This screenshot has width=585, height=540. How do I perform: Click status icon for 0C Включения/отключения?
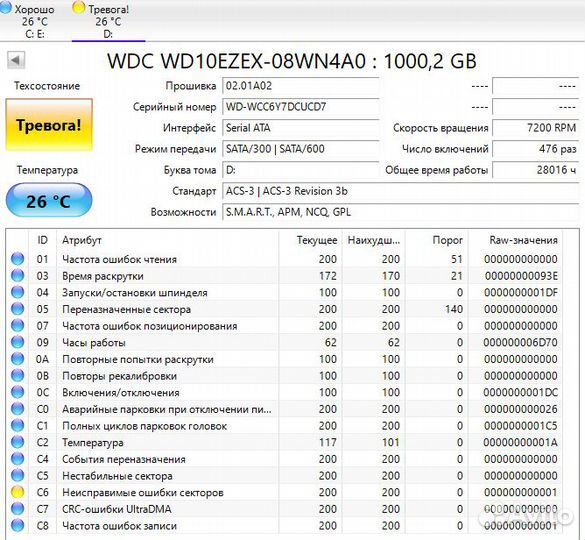[18, 392]
